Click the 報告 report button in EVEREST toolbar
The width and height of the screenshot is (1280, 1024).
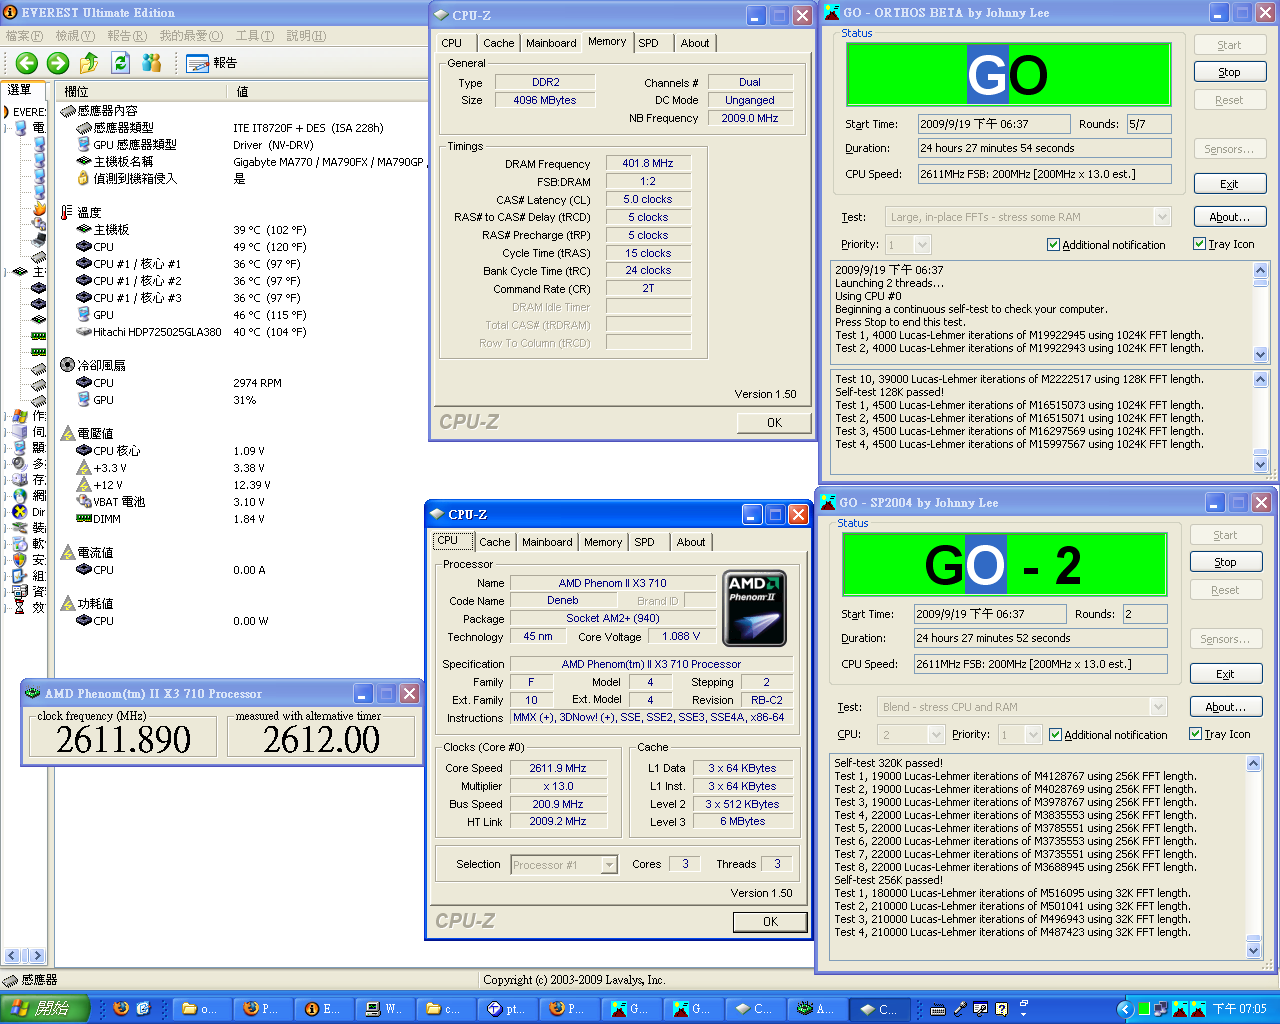[212, 63]
